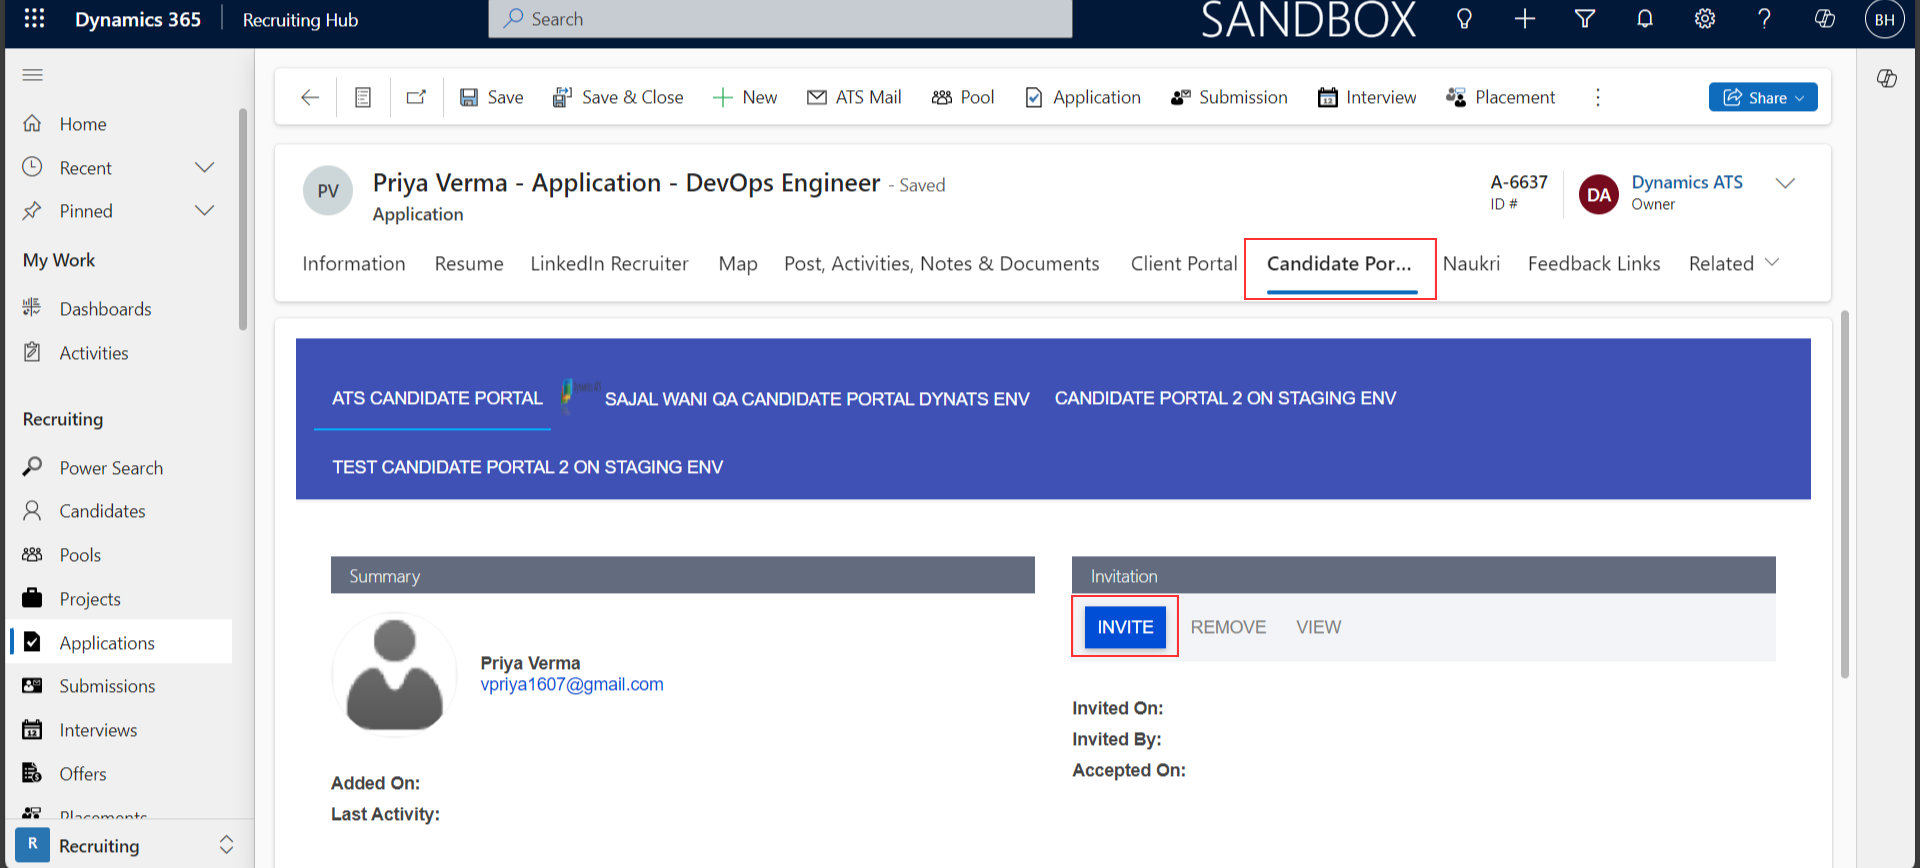Open the Map tab
Viewport: 1920px width, 868px height.
click(738, 263)
